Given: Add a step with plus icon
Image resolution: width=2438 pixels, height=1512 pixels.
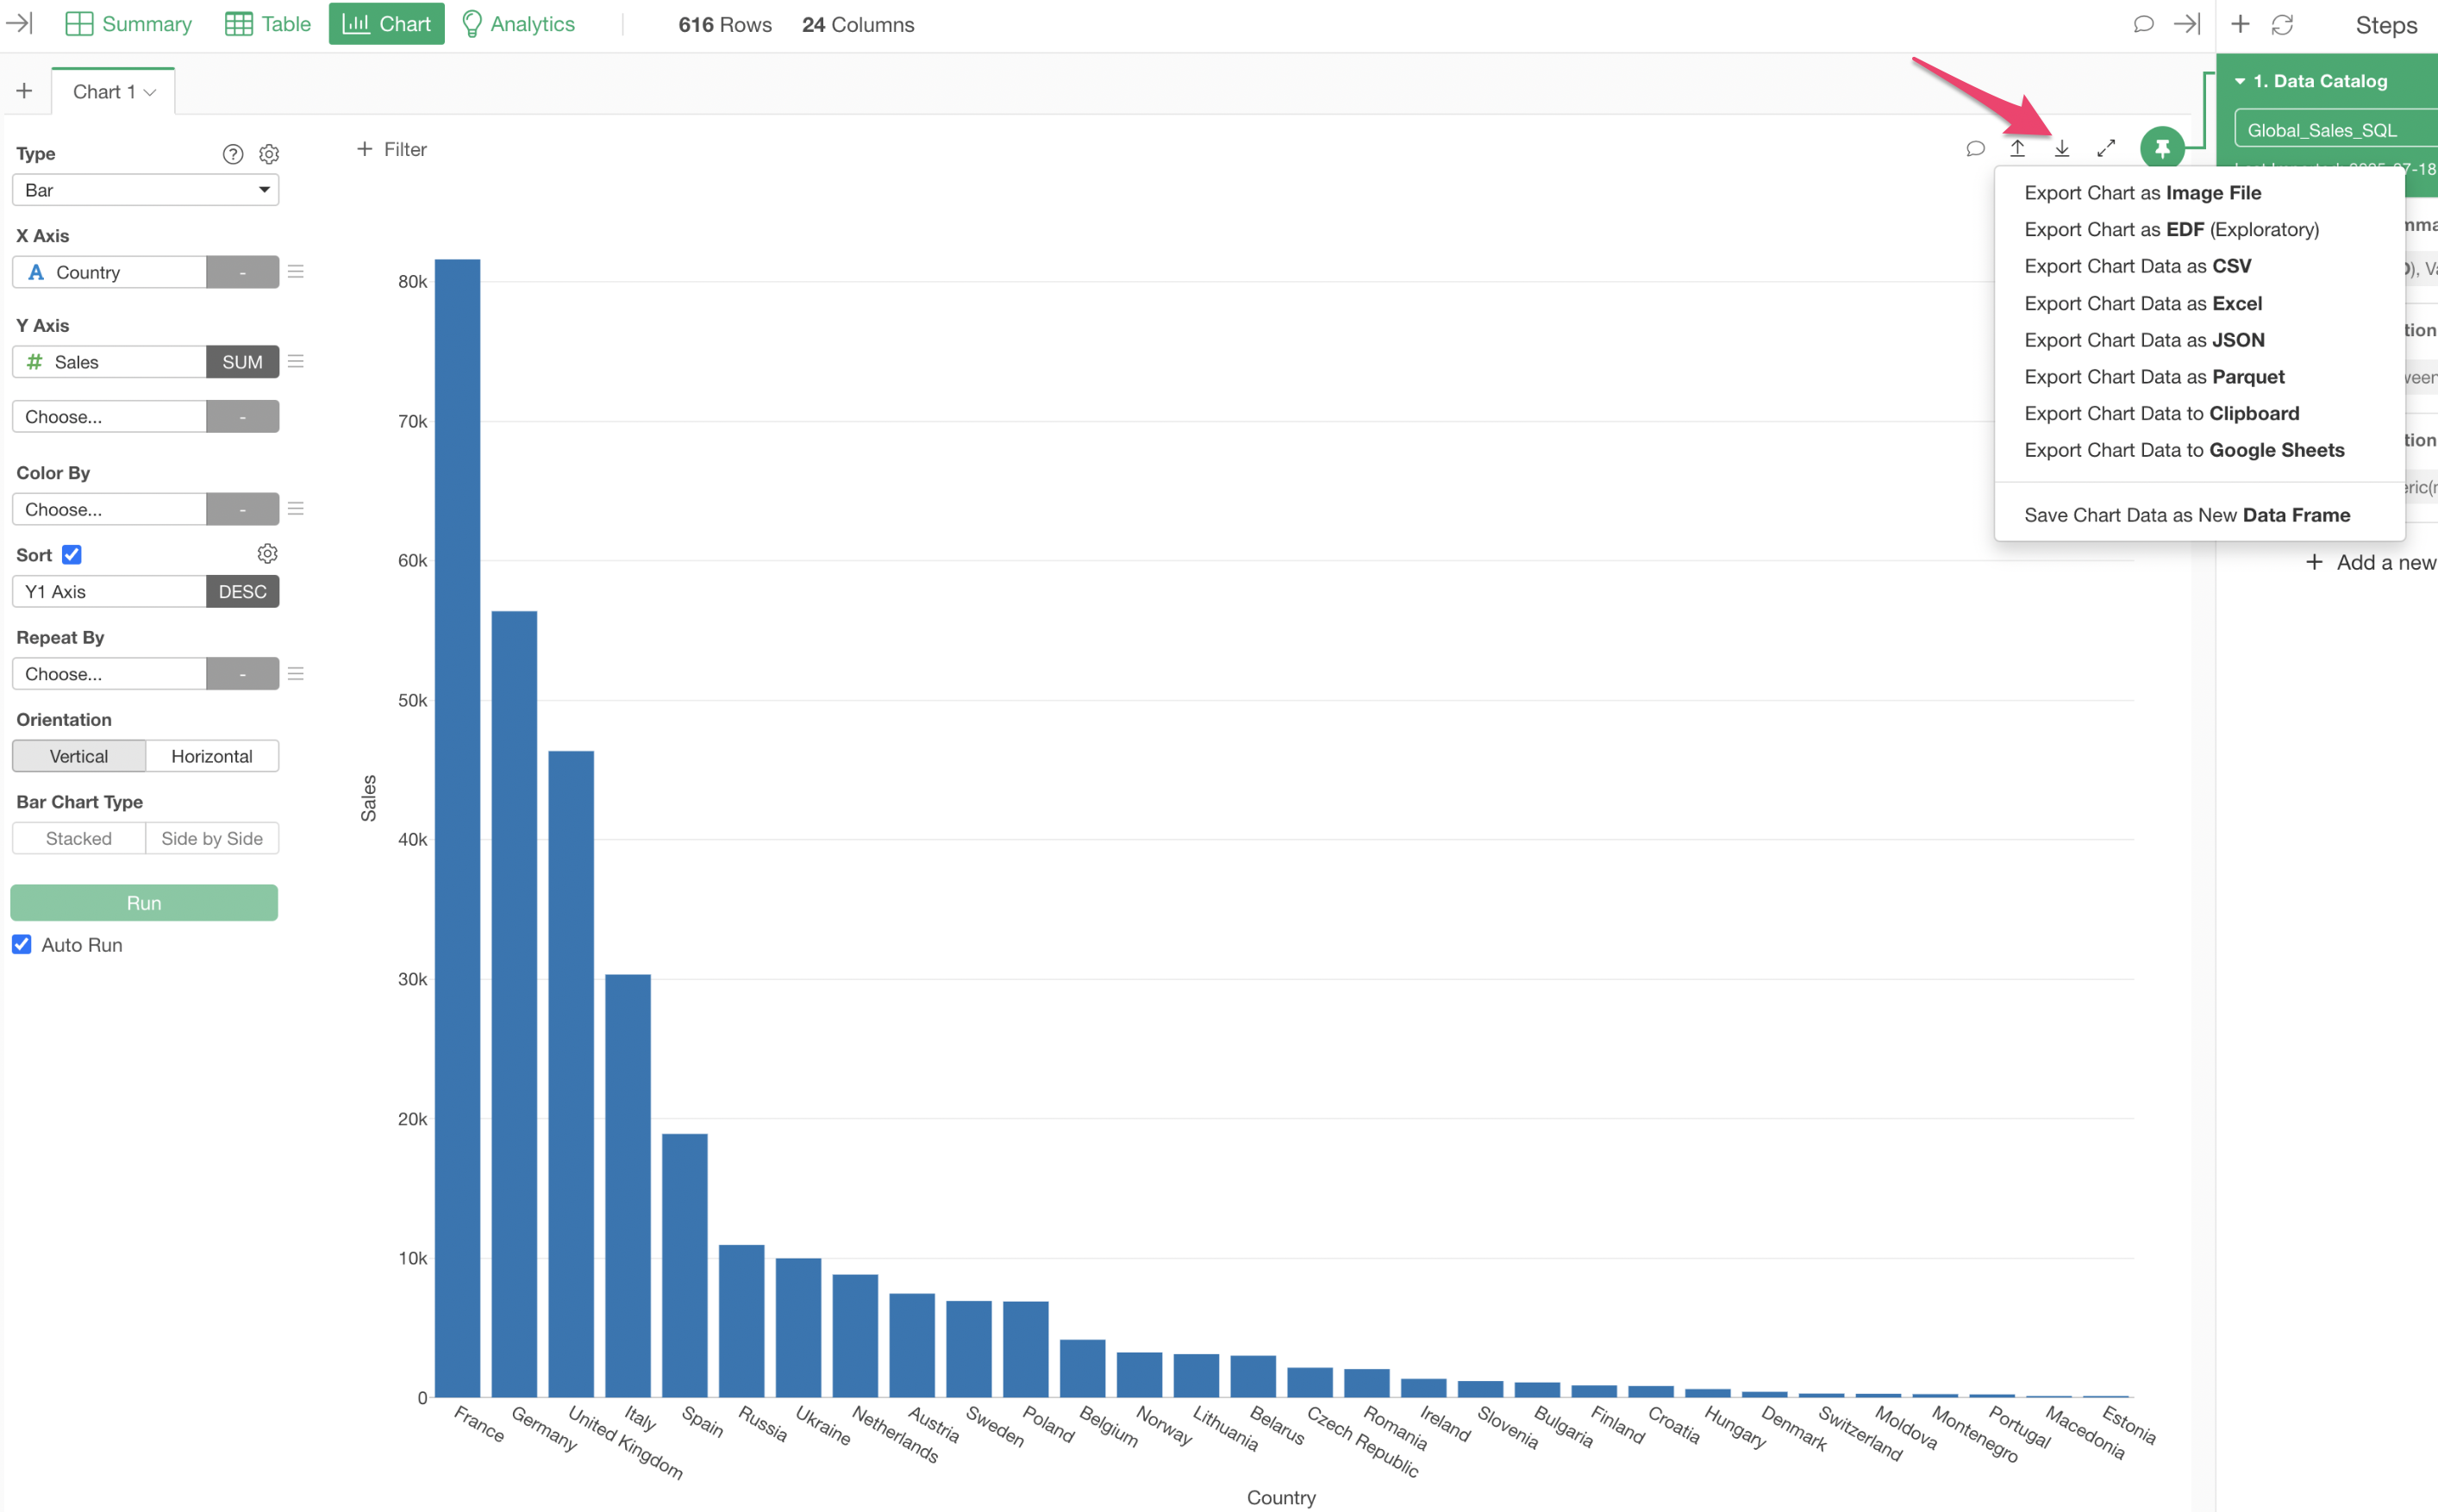Looking at the screenshot, I should (2240, 24).
